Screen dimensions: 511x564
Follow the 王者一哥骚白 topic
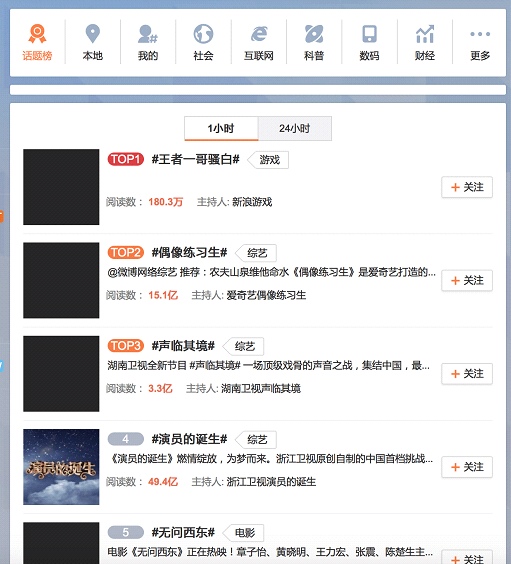click(467, 187)
